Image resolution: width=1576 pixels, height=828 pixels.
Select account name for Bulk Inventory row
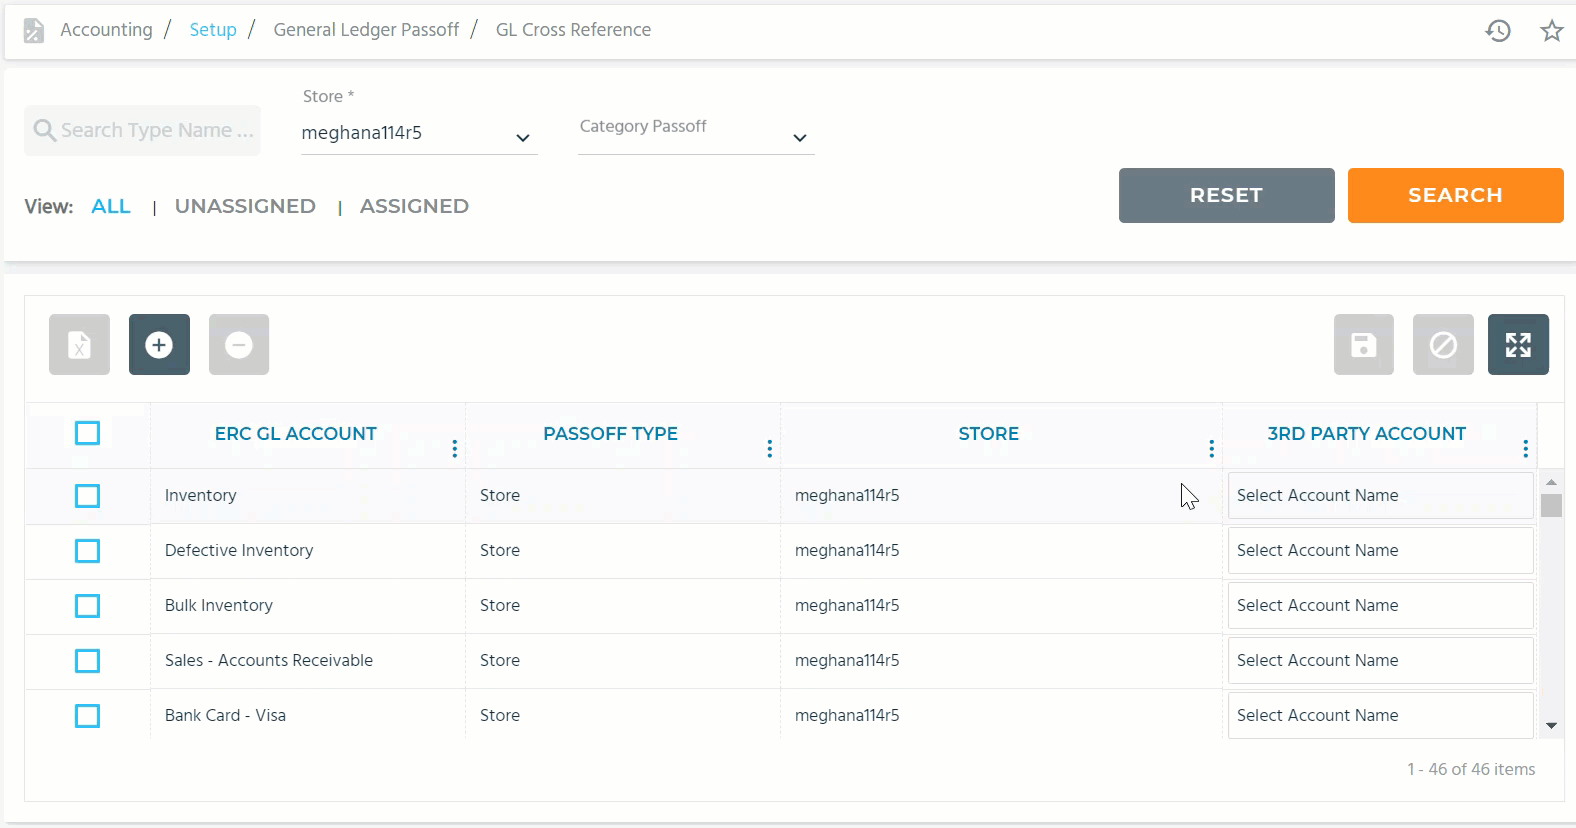pos(1380,606)
